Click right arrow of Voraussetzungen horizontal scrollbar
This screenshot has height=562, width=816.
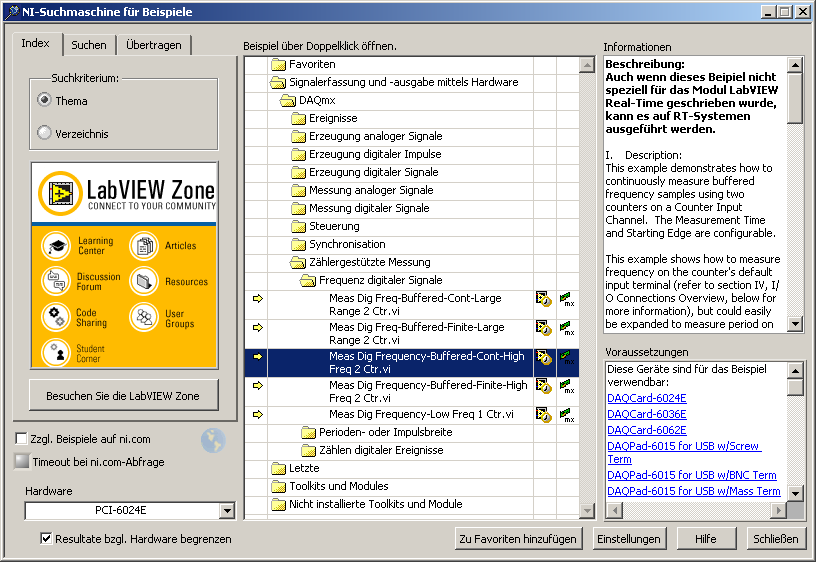click(779, 510)
